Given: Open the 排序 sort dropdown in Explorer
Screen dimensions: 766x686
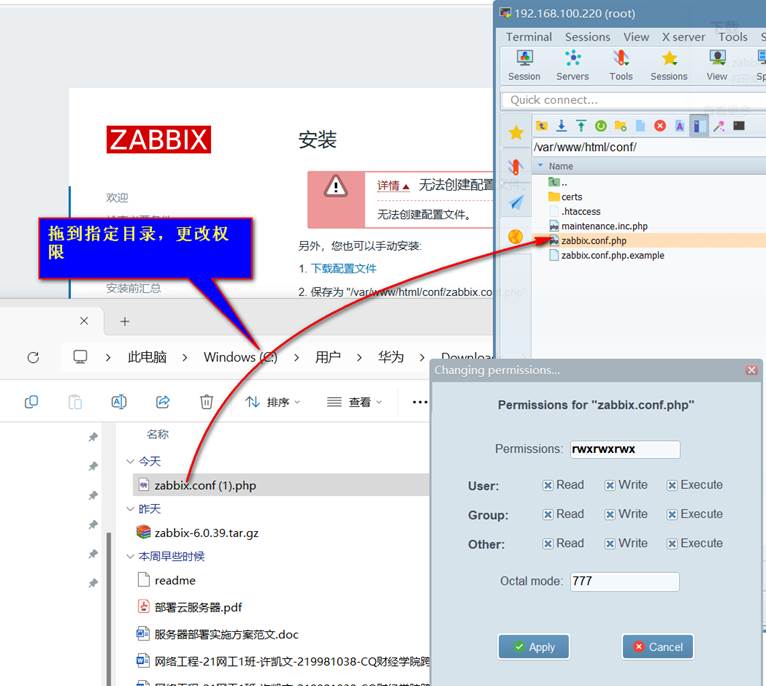Looking at the screenshot, I should point(273,402).
